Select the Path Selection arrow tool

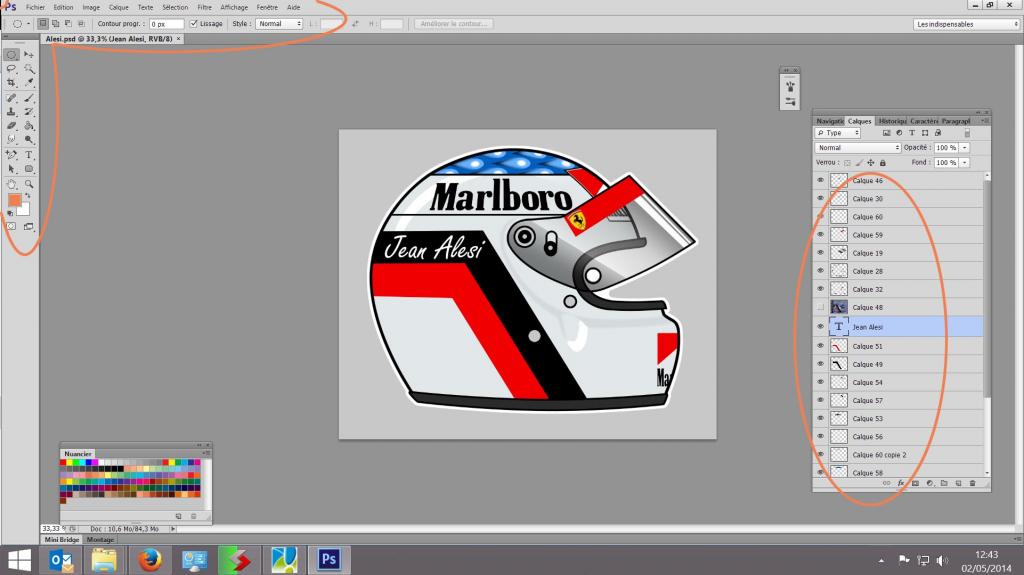(11, 169)
